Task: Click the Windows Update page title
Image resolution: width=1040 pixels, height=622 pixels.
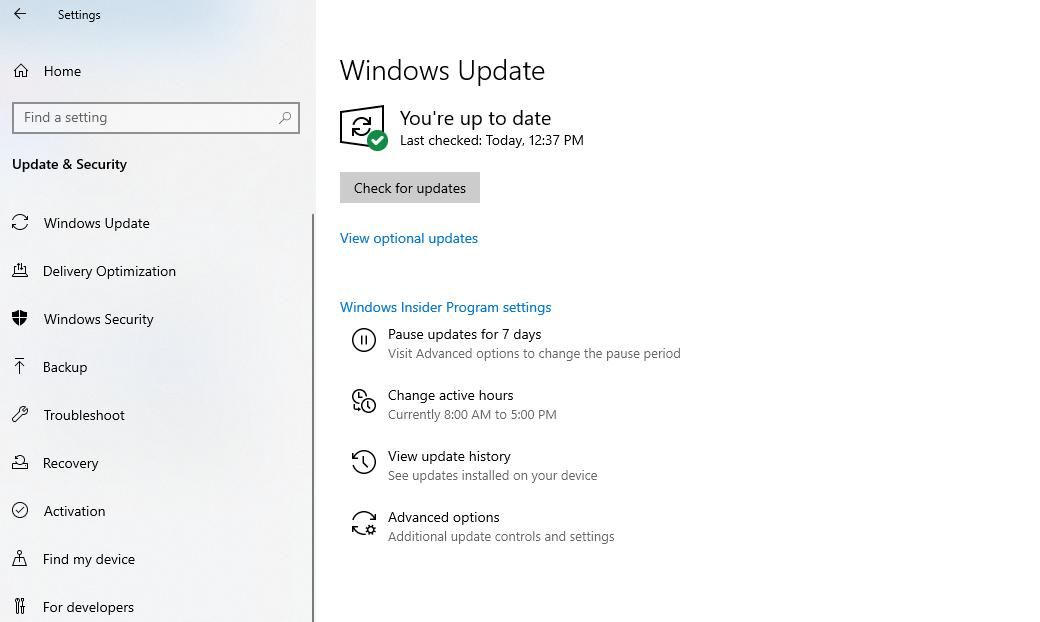Action: 442,70
